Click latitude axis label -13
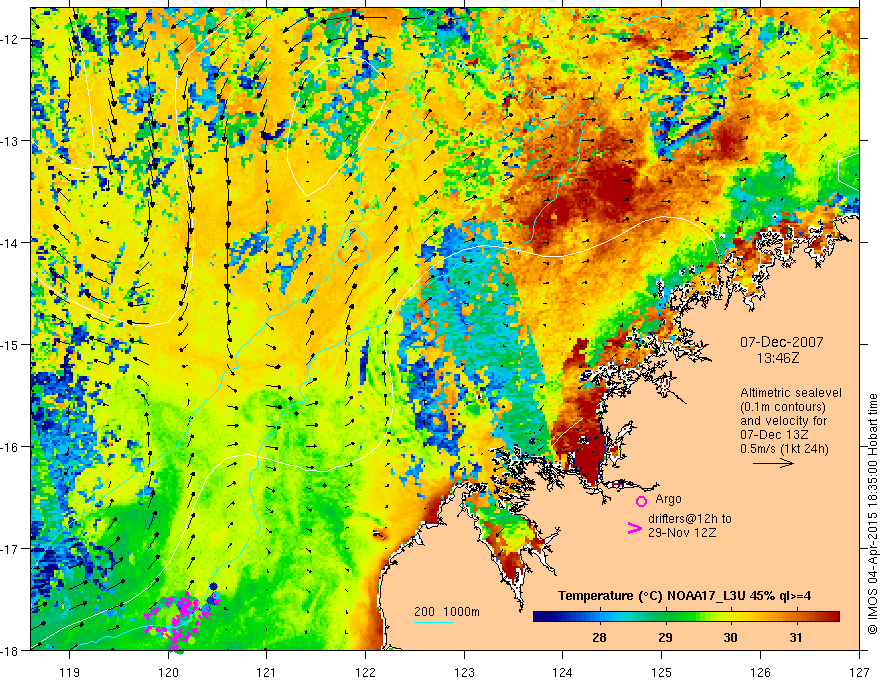Viewport: 880px width, 680px height. [x=11, y=141]
